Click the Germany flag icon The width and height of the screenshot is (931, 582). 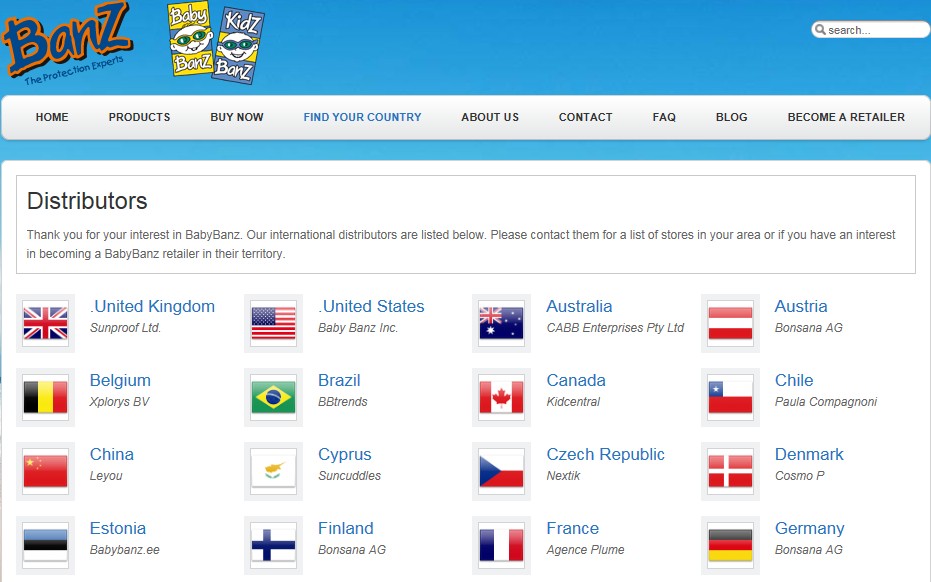click(x=730, y=545)
